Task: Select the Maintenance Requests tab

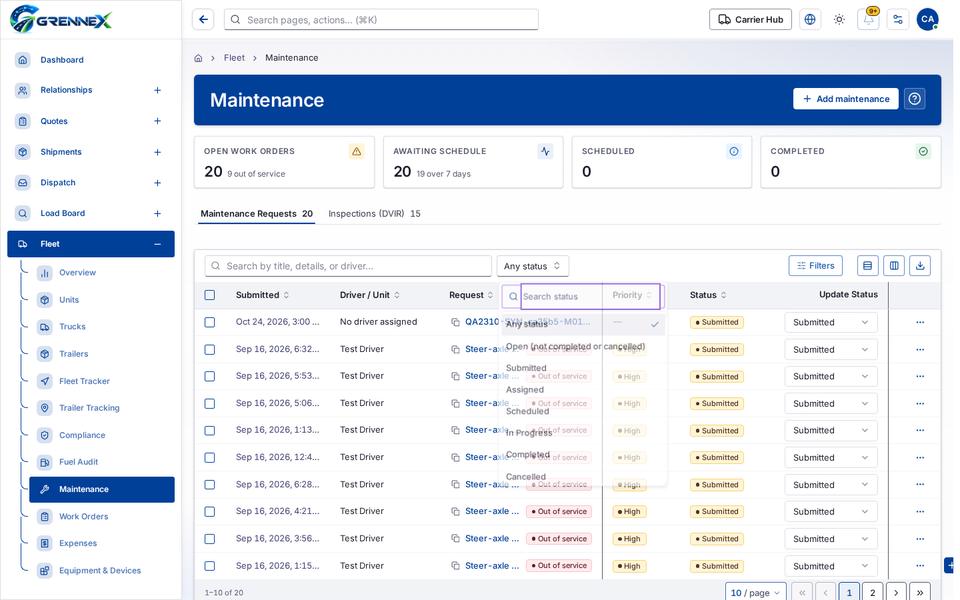Action: [257, 214]
